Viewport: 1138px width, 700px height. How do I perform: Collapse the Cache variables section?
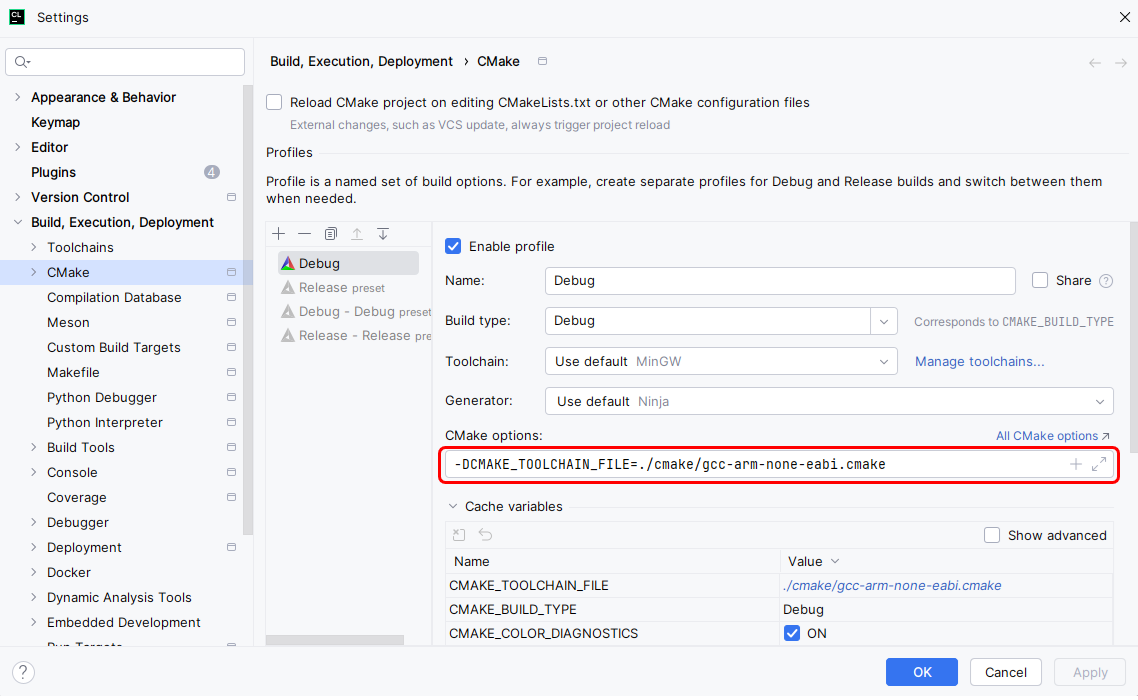point(452,507)
